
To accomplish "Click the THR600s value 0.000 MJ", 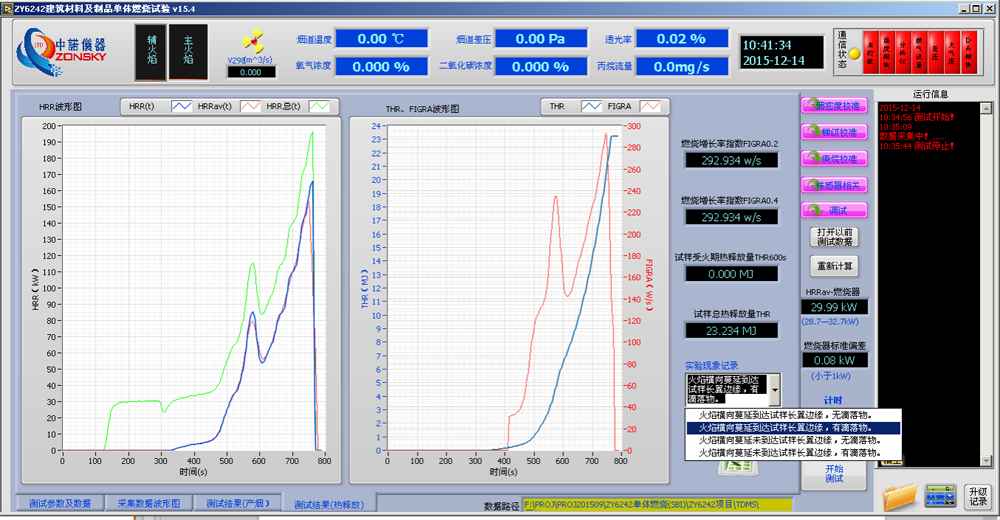I will [732, 274].
